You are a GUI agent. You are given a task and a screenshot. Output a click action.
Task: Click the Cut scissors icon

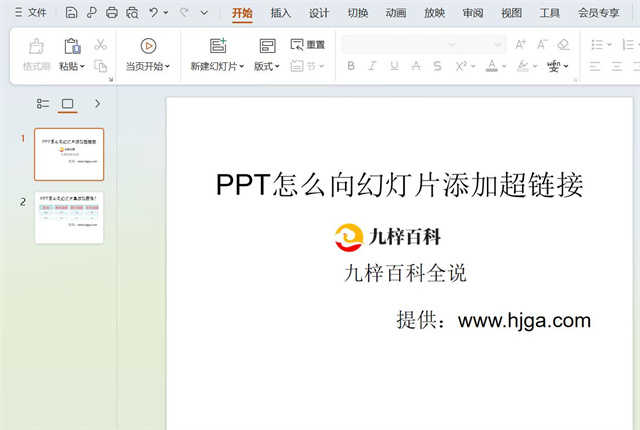100,44
